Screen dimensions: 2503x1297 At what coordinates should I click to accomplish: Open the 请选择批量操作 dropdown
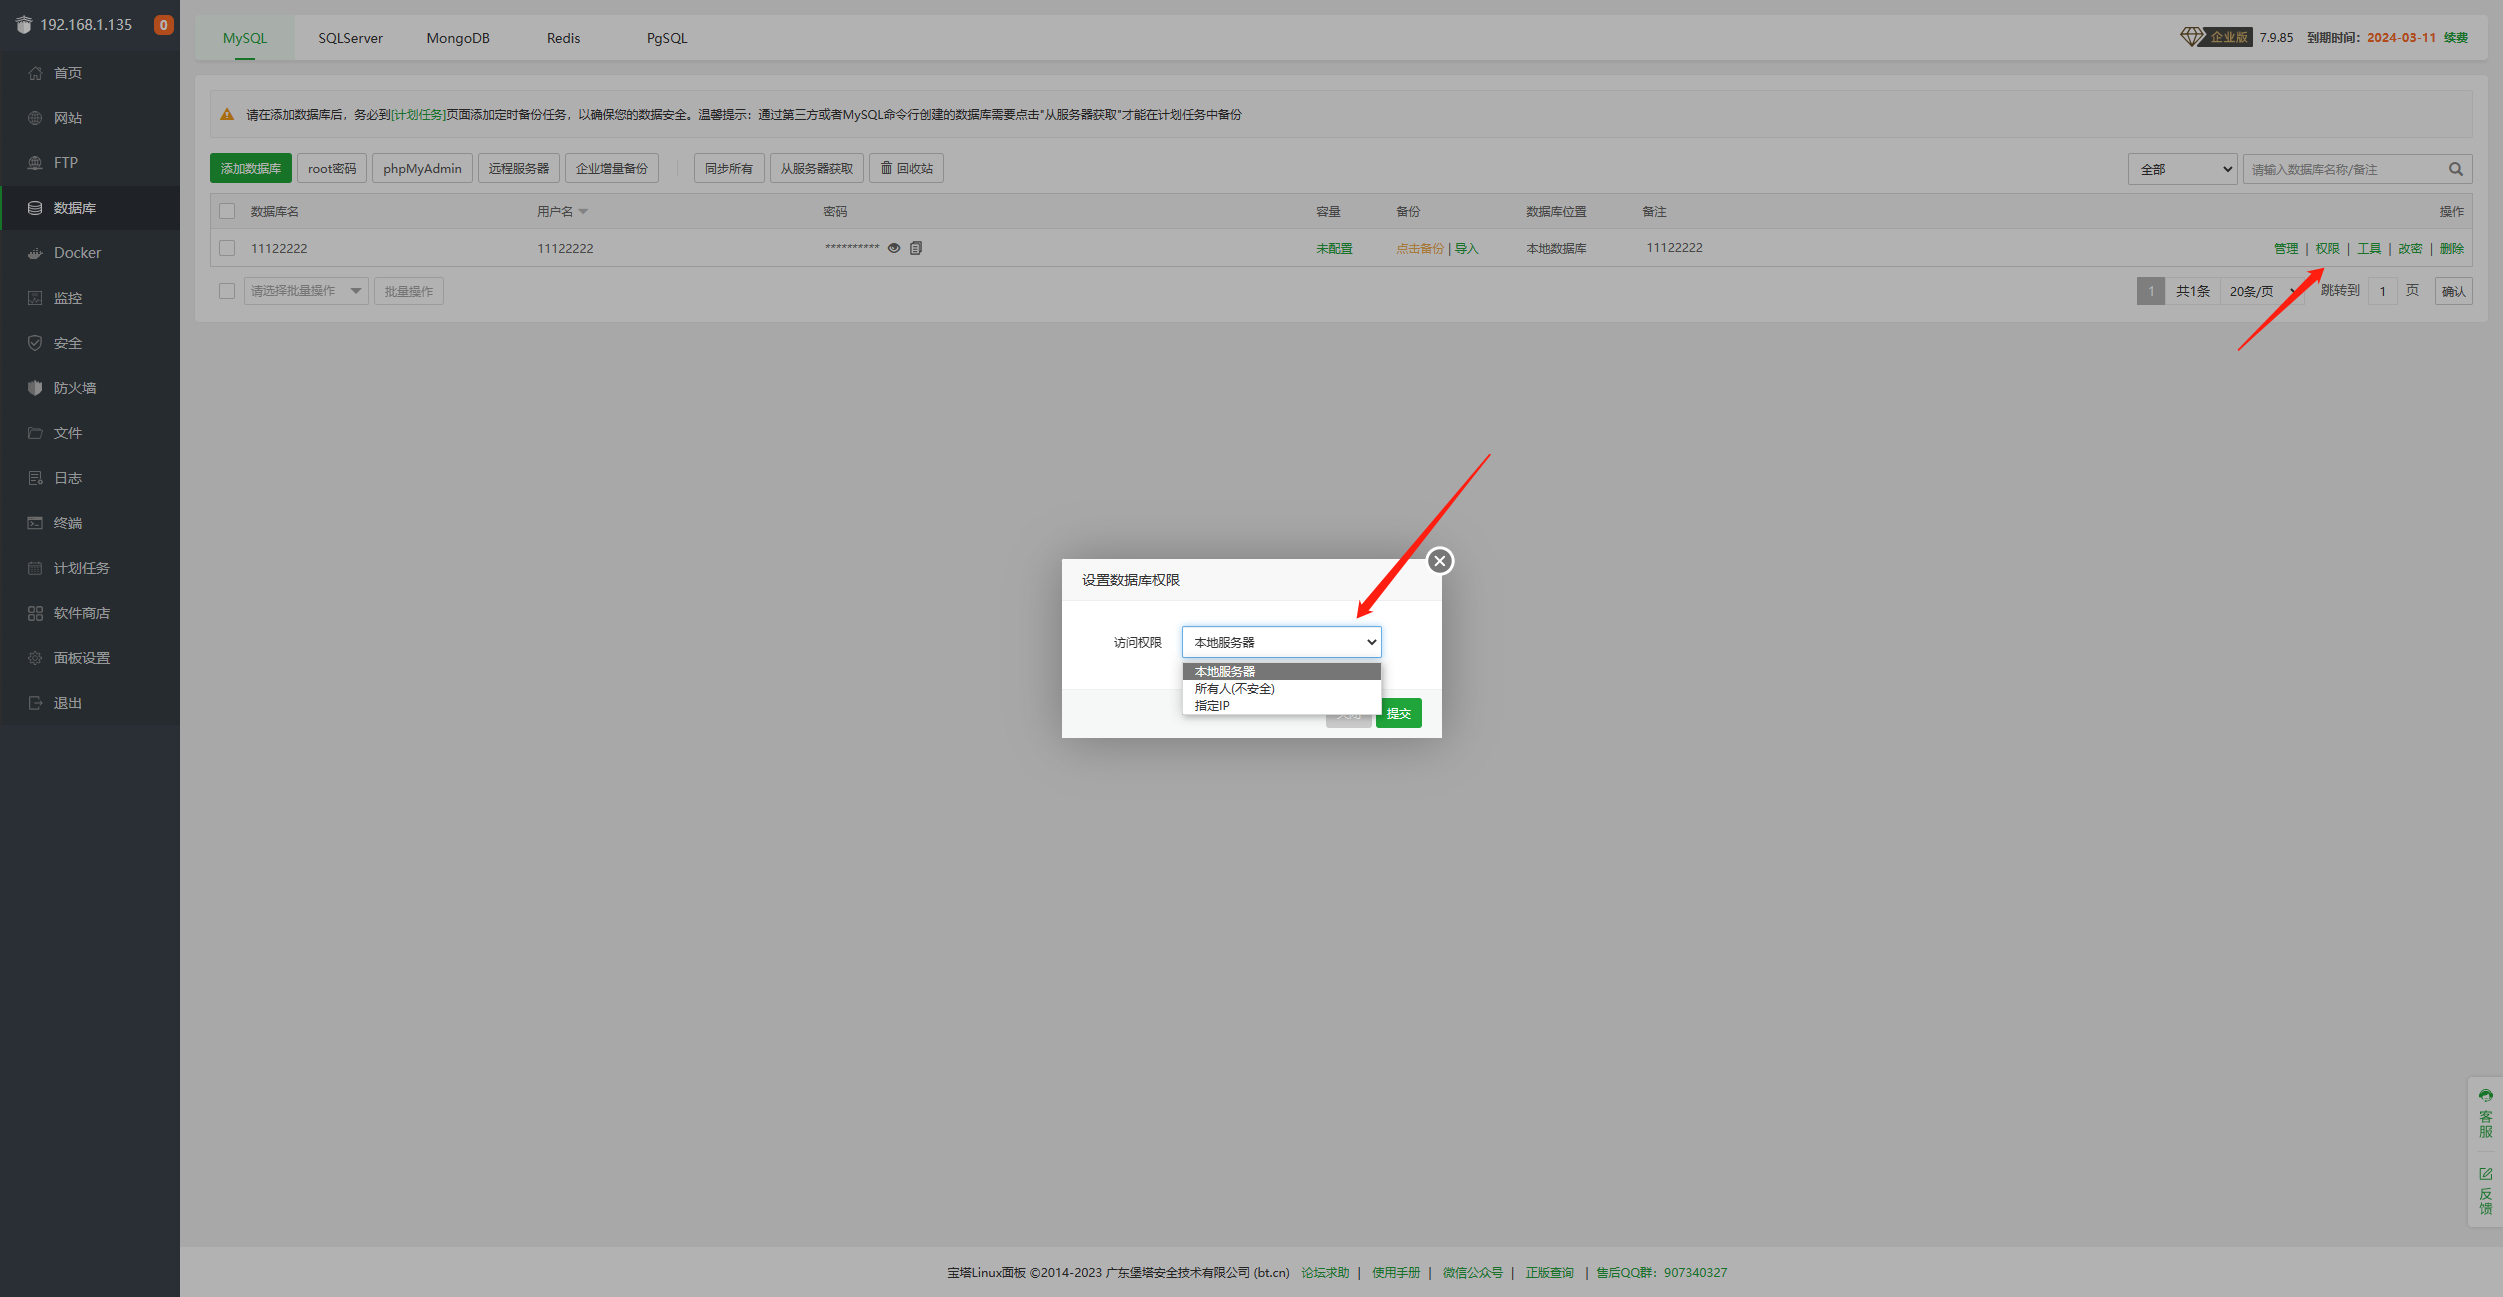pos(306,291)
